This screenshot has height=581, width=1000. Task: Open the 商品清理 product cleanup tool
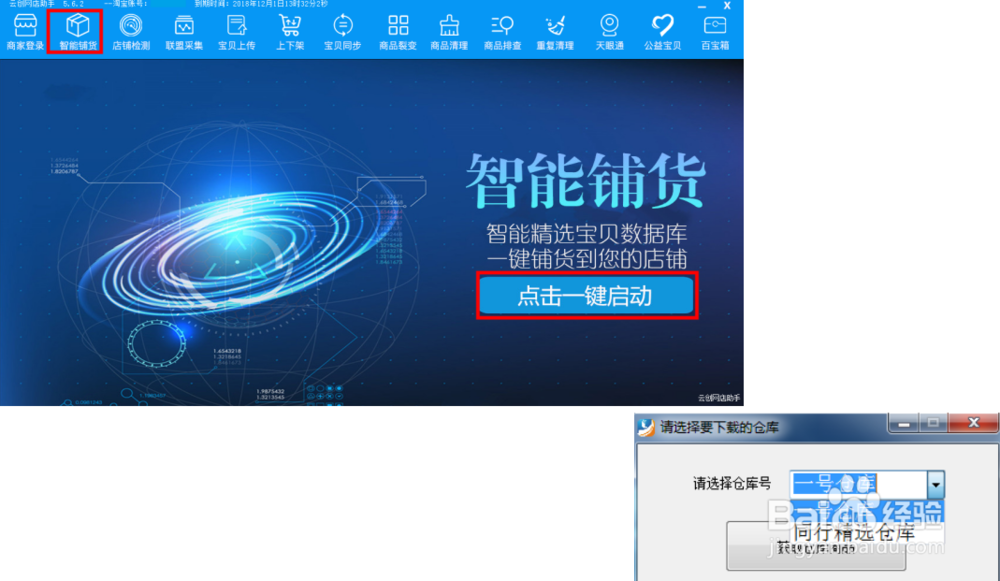click(x=449, y=32)
